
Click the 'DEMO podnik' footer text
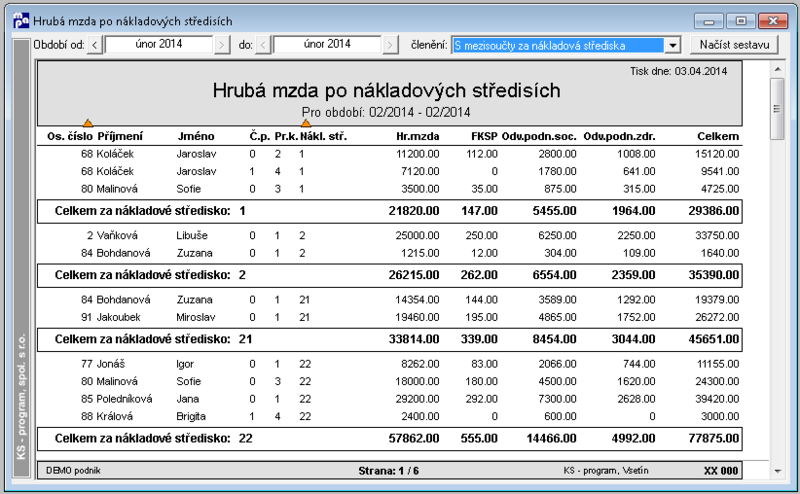[73, 471]
